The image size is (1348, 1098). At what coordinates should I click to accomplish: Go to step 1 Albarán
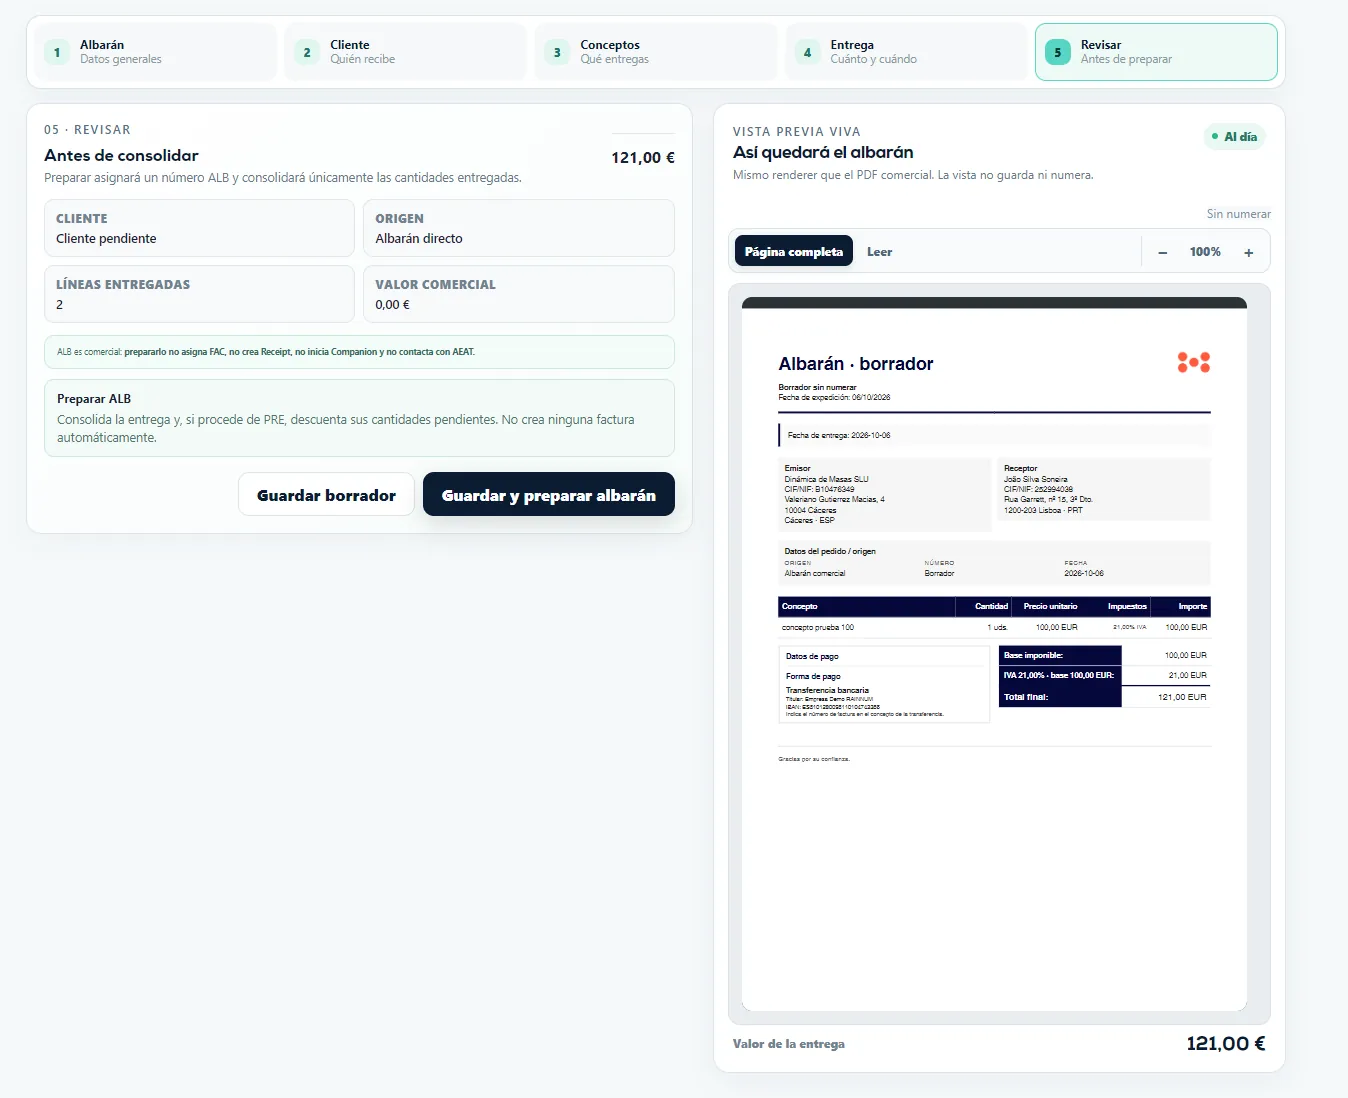tap(156, 52)
